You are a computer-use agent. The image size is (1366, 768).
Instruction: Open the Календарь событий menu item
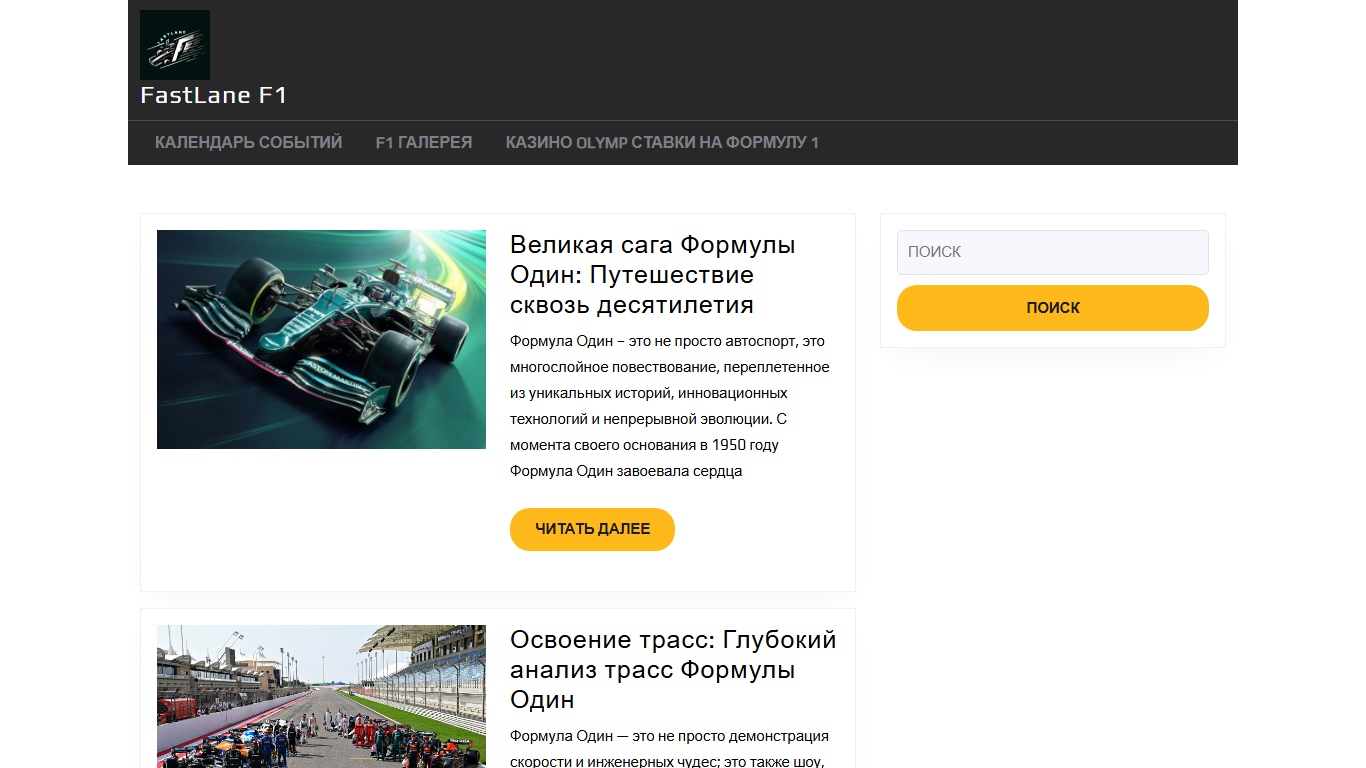tap(249, 143)
